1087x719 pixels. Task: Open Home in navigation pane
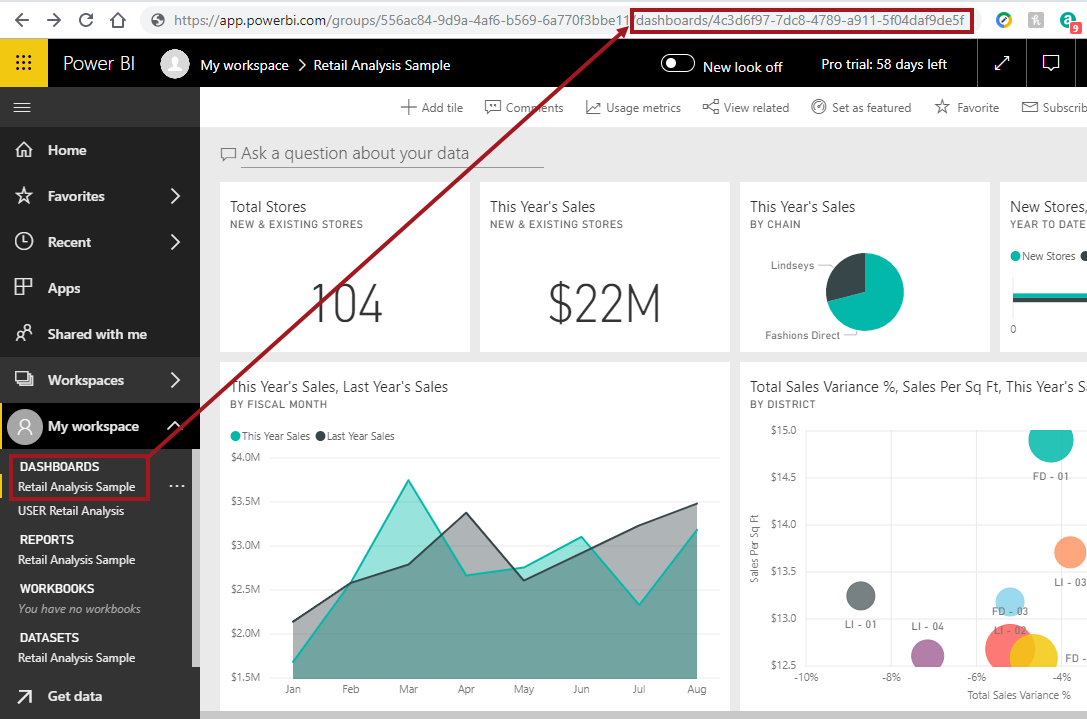(x=66, y=150)
